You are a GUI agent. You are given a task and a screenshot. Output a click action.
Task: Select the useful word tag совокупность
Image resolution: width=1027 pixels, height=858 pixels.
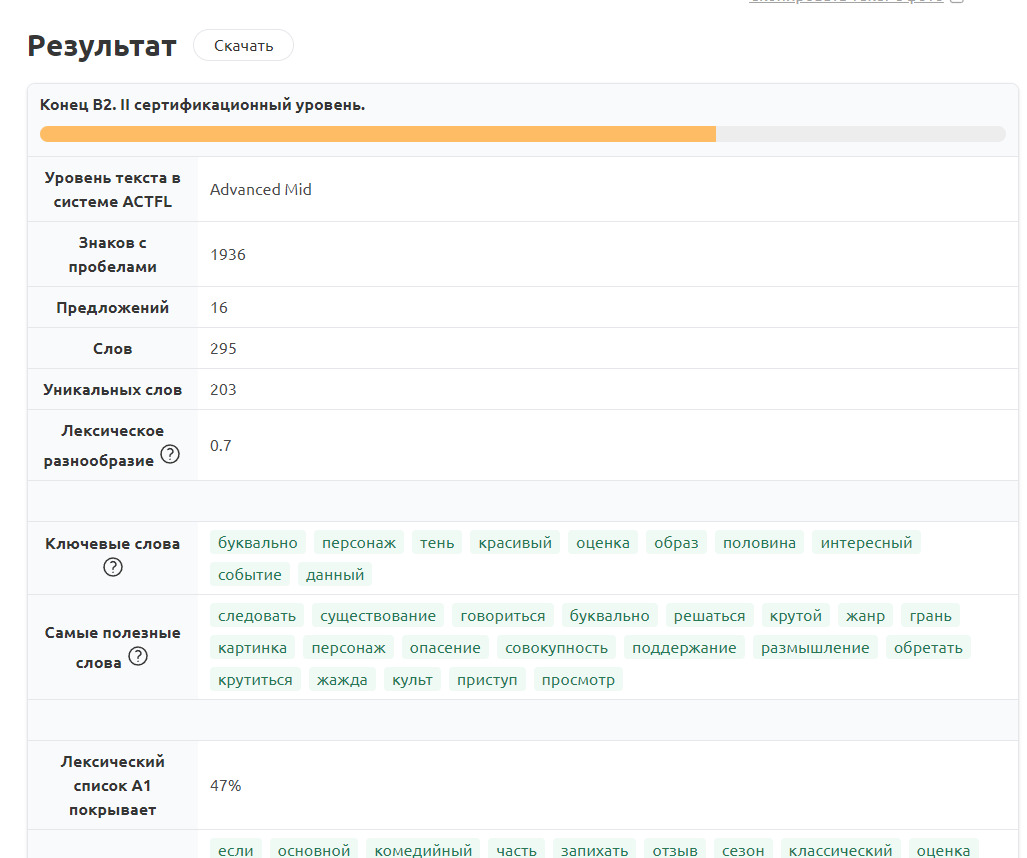tap(556, 648)
